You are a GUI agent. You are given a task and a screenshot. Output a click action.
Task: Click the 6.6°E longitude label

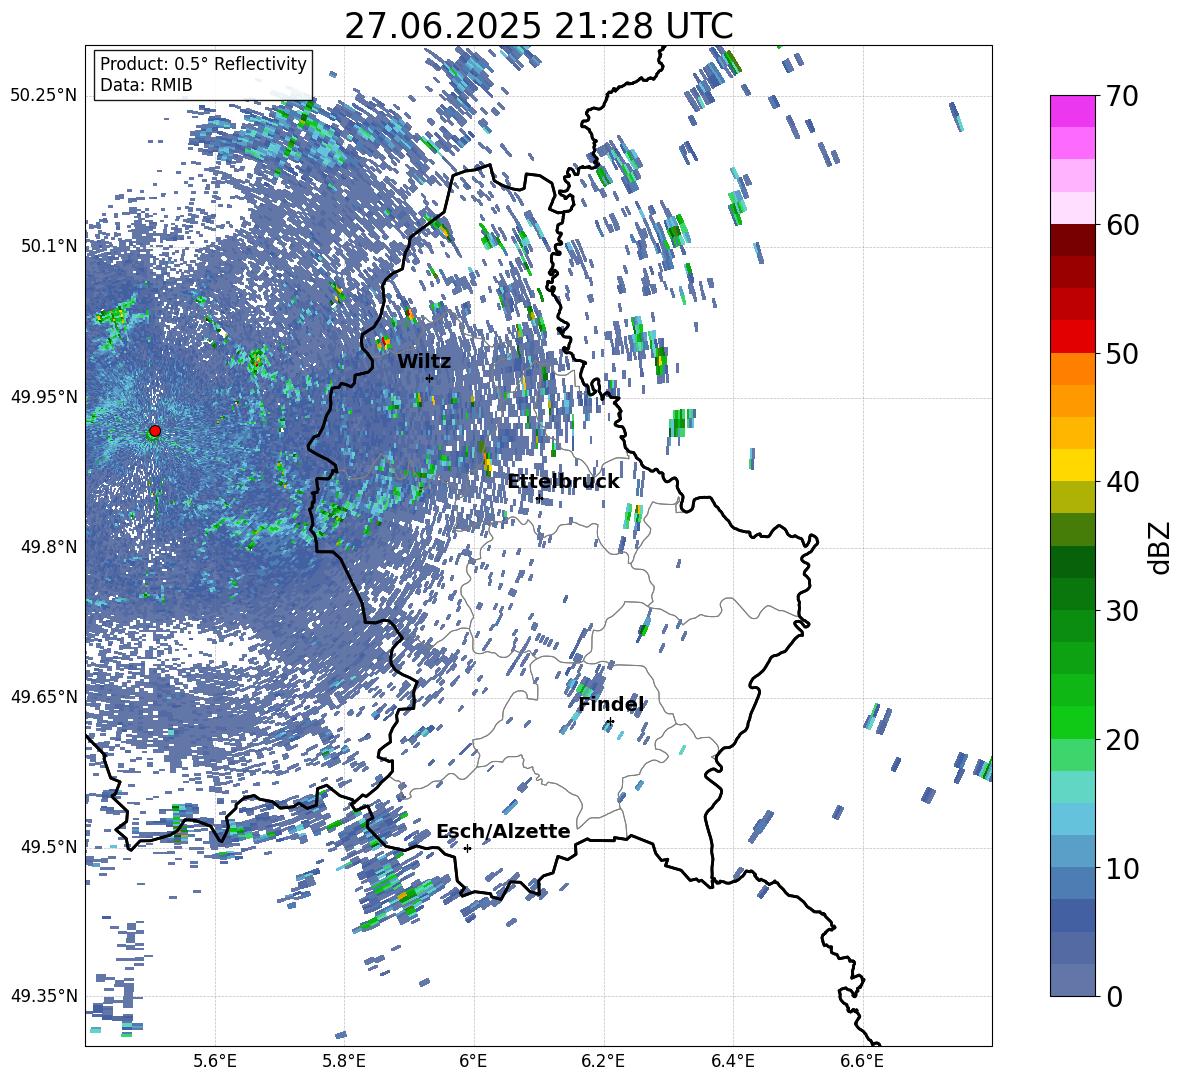862,1061
